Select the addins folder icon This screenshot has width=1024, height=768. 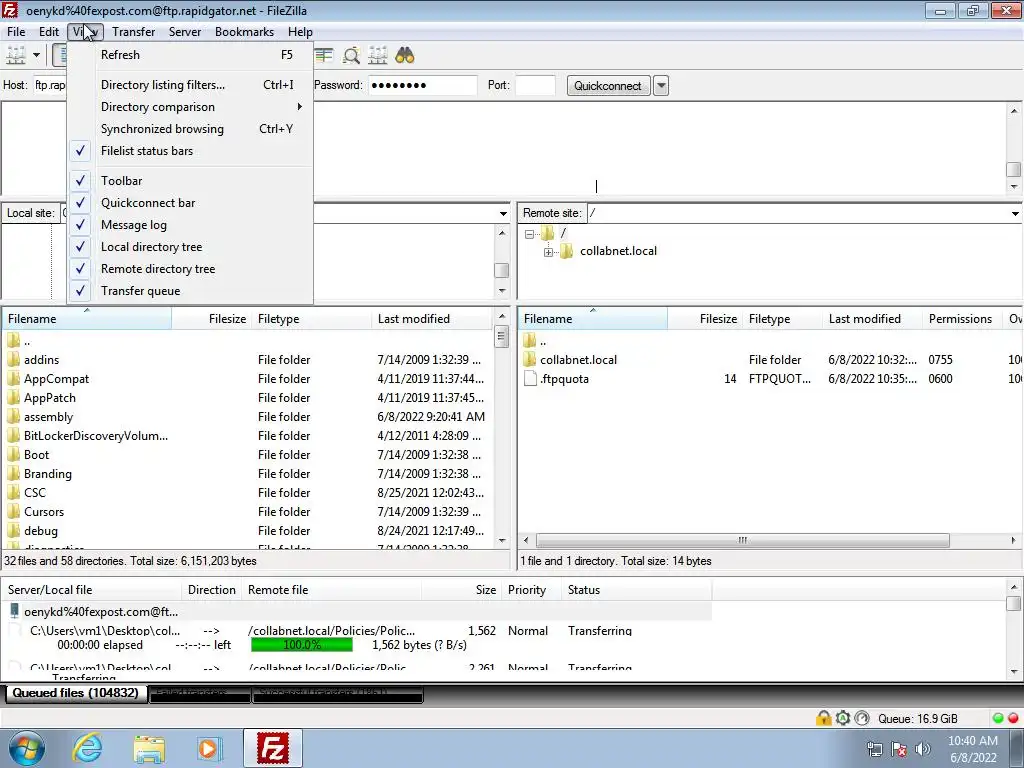pyautogui.click(x=13, y=359)
